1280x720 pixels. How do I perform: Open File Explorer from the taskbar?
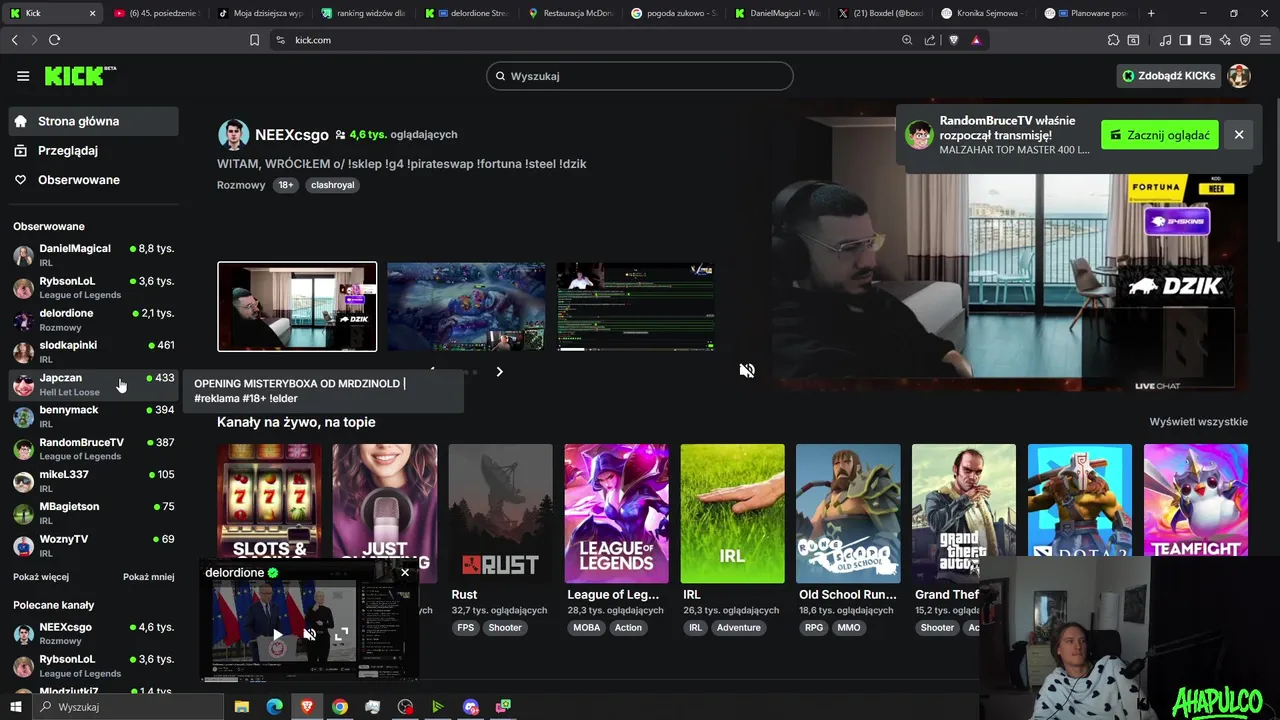pyautogui.click(x=241, y=707)
